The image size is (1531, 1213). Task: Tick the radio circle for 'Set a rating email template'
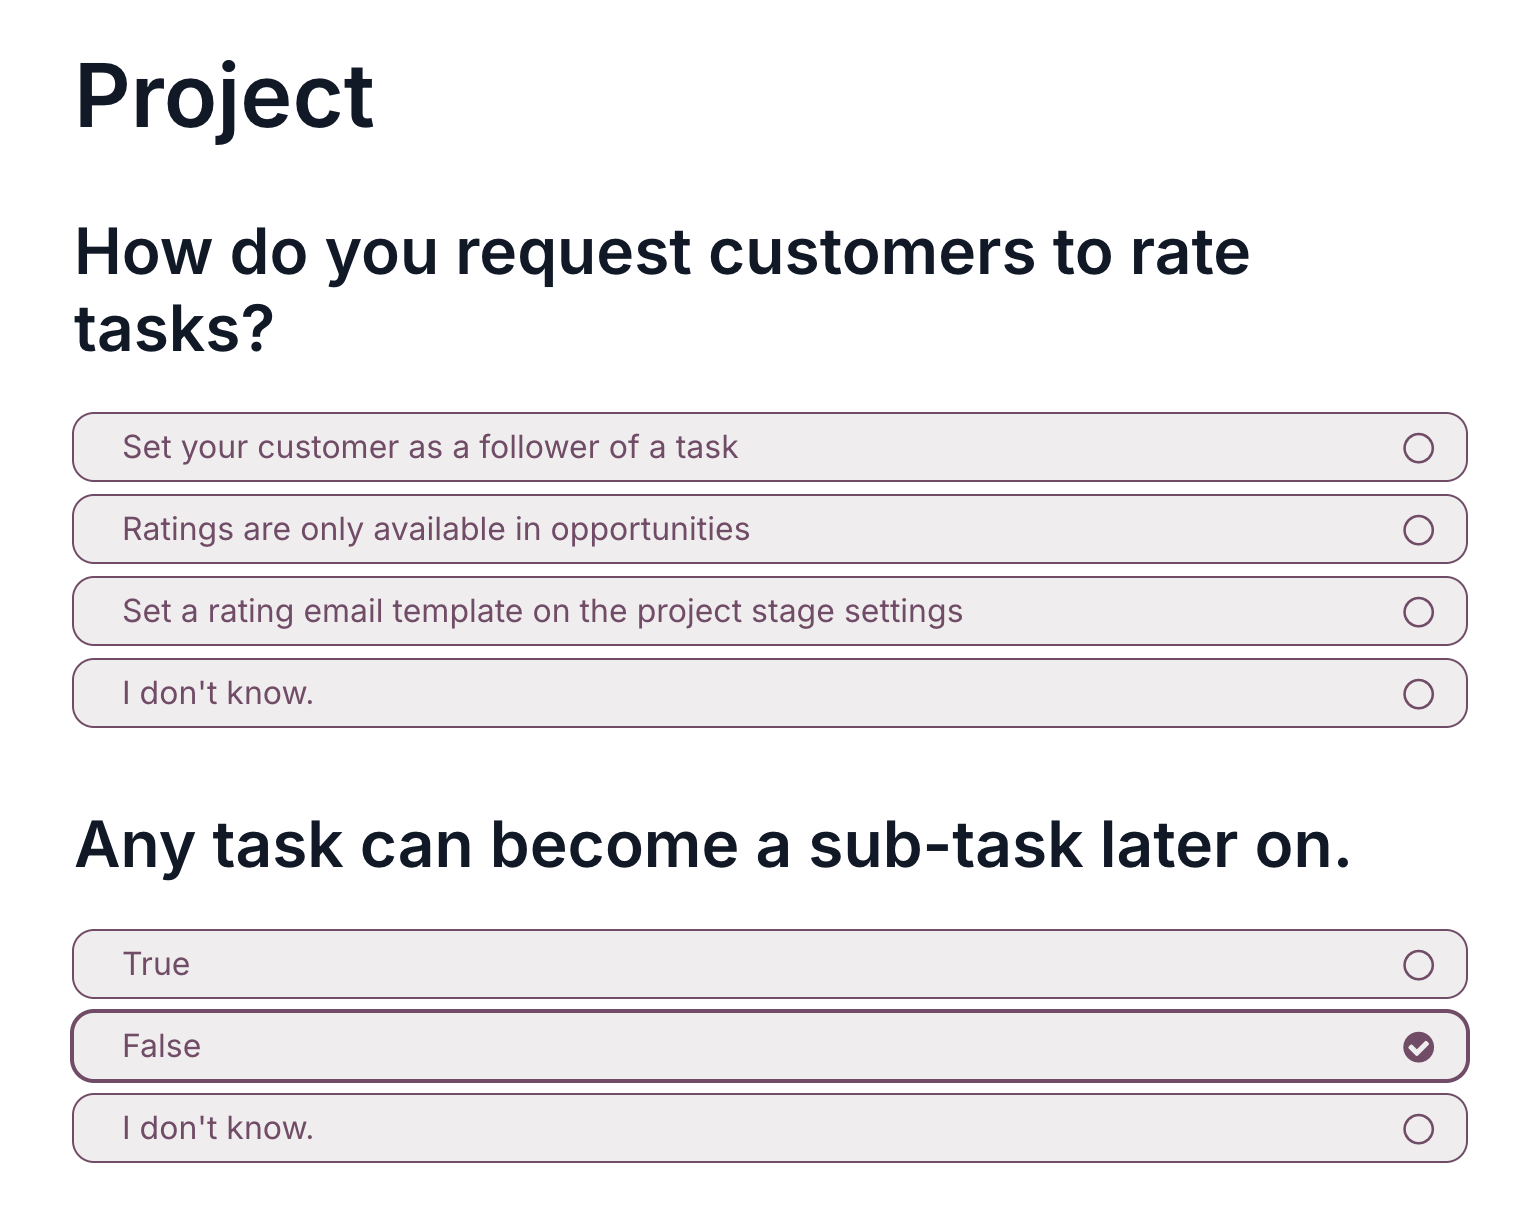(x=1418, y=611)
